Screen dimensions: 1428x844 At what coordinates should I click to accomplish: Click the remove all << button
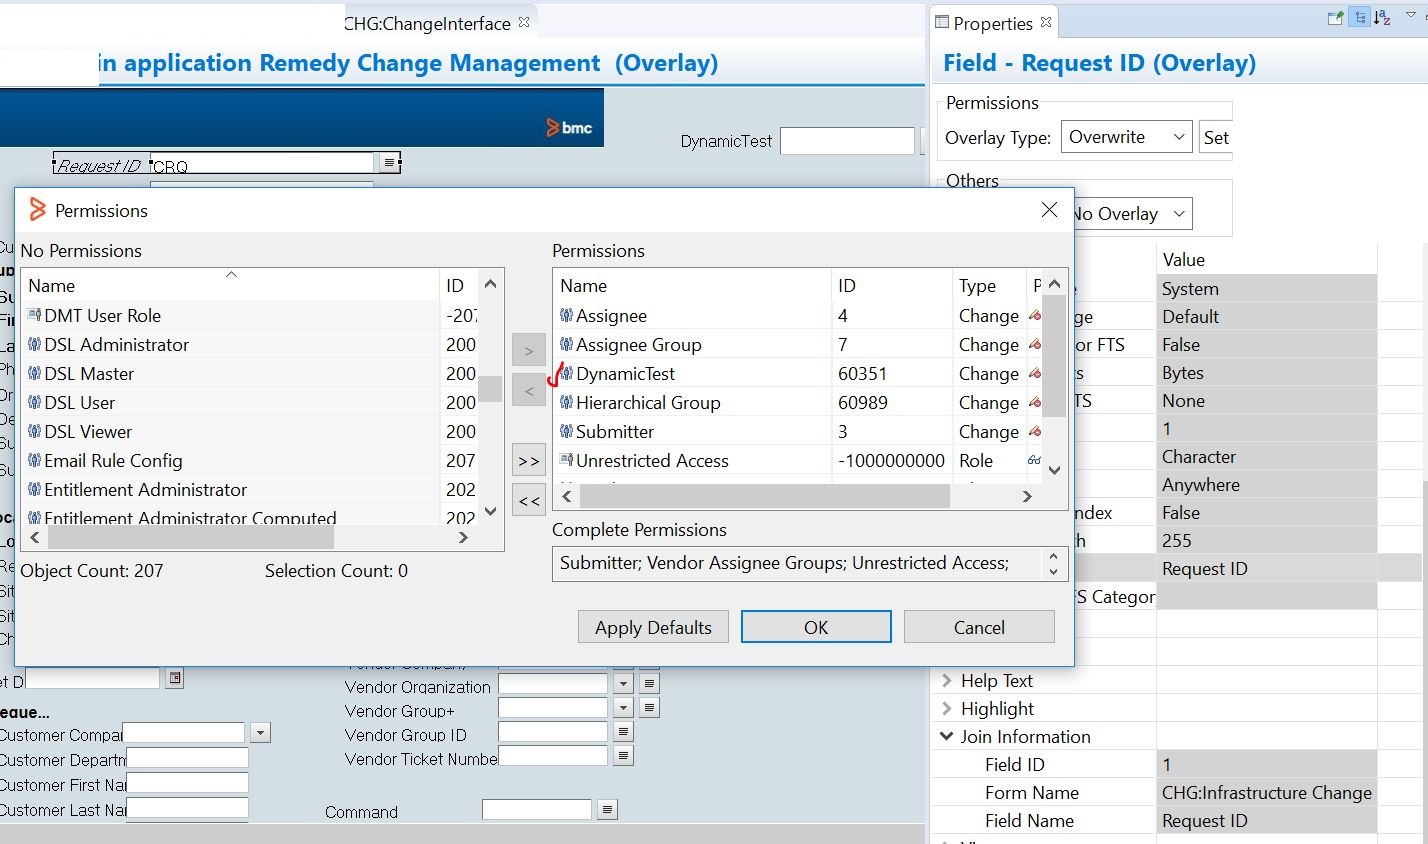tap(529, 500)
